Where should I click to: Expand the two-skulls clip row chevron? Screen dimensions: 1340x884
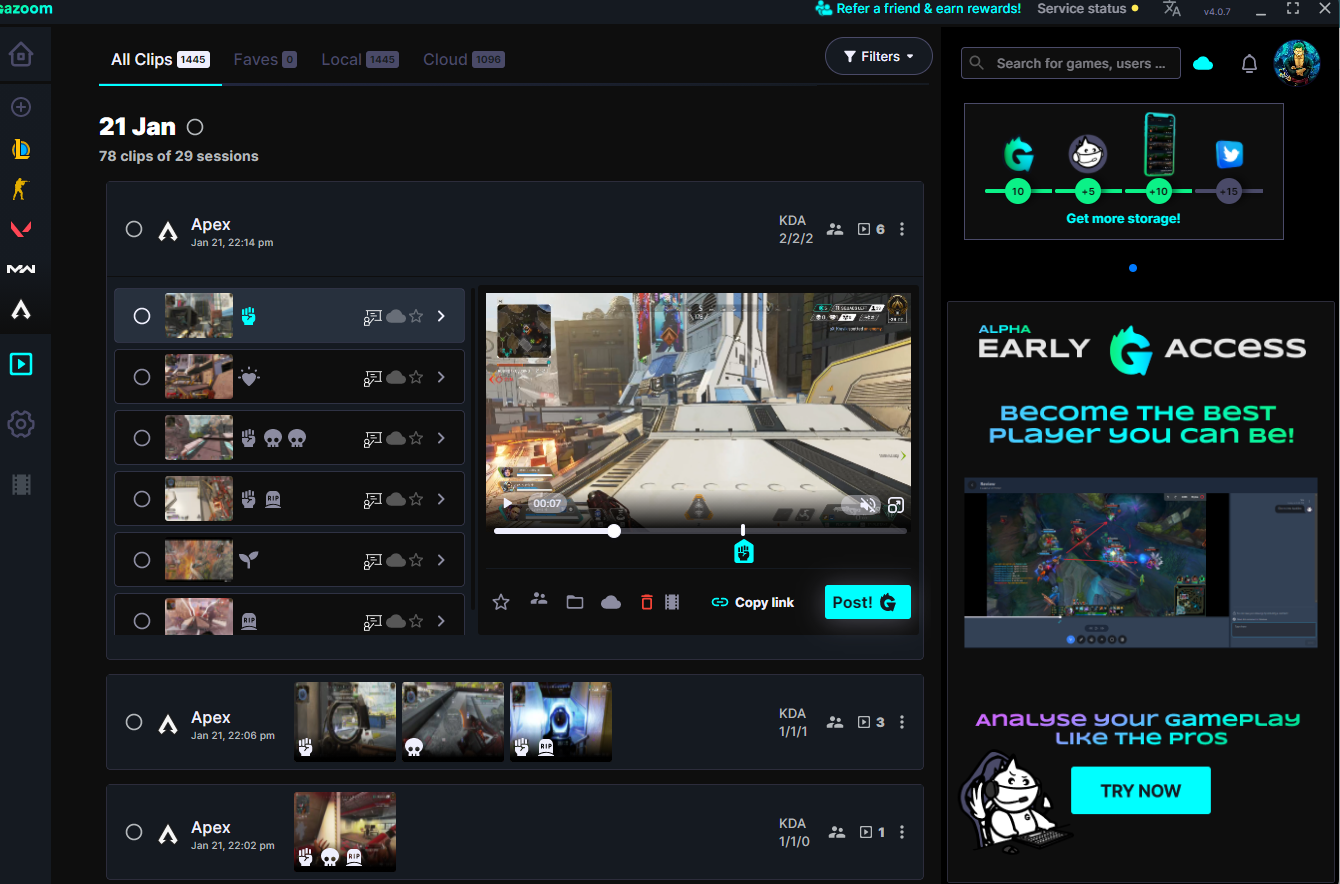(x=441, y=438)
